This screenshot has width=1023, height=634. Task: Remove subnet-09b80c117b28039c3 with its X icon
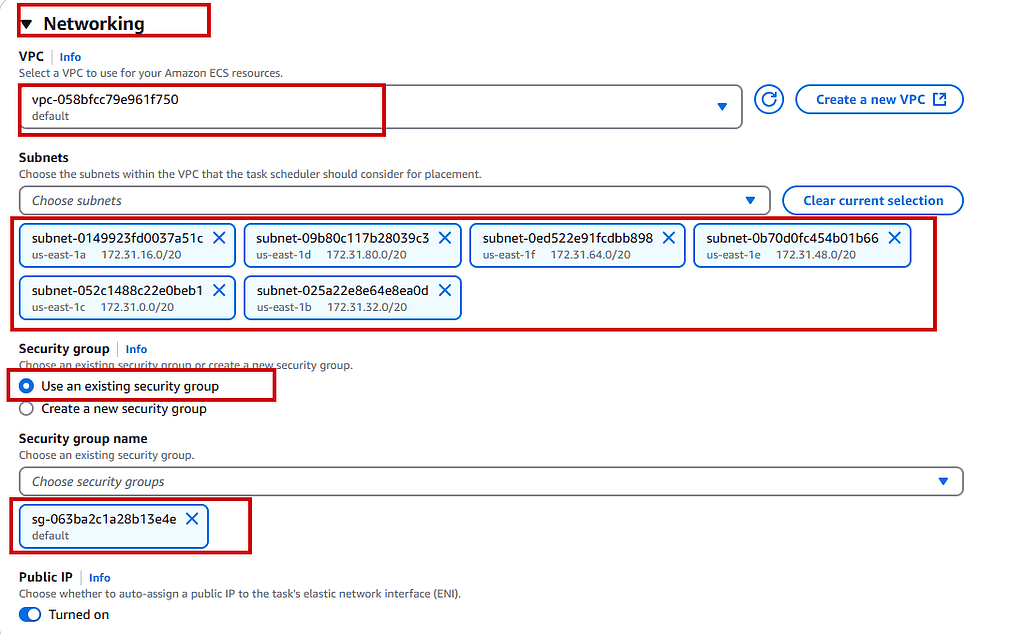click(x=445, y=238)
